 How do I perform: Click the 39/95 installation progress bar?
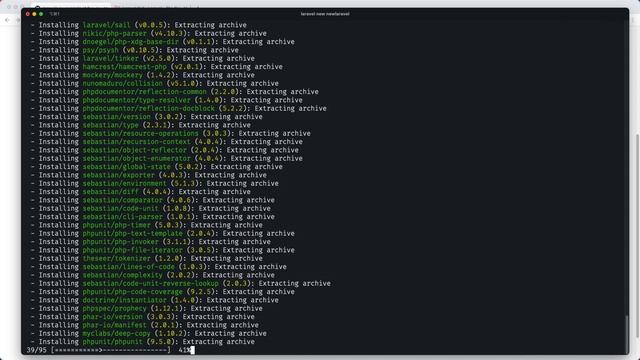pos(111,350)
